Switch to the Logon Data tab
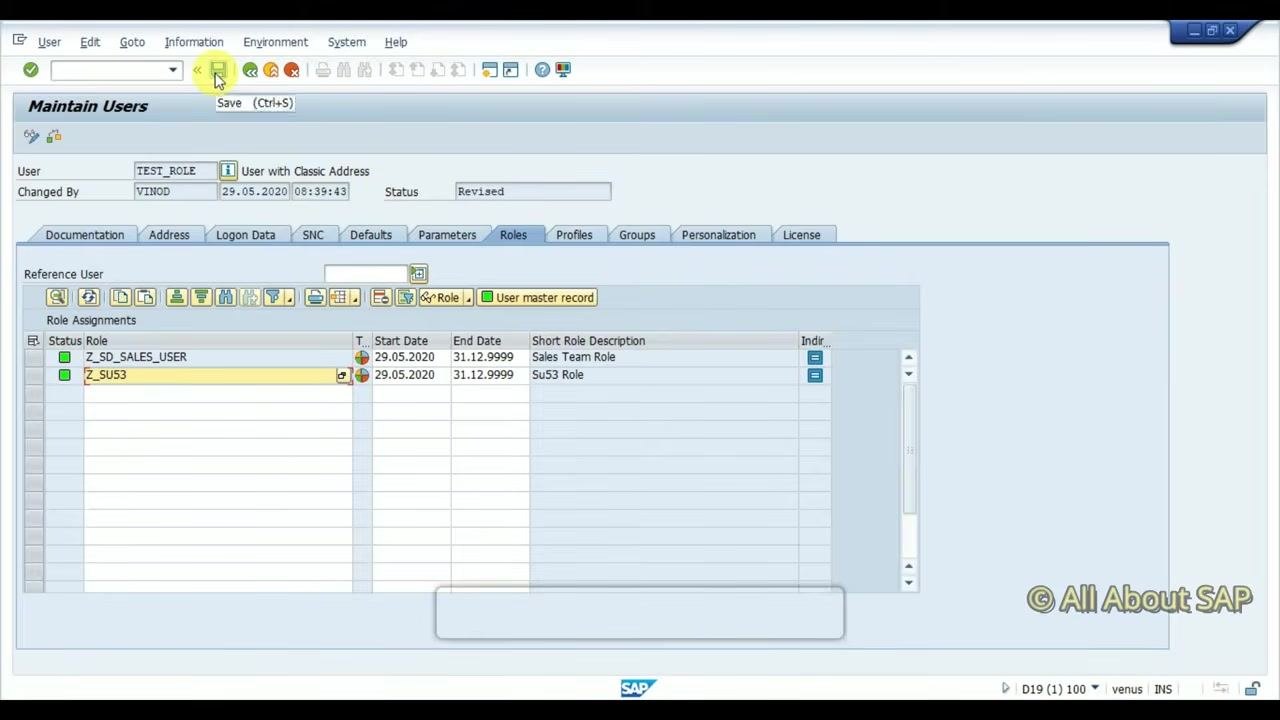This screenshot has height=720, width=1280. (x=245, y=235)
